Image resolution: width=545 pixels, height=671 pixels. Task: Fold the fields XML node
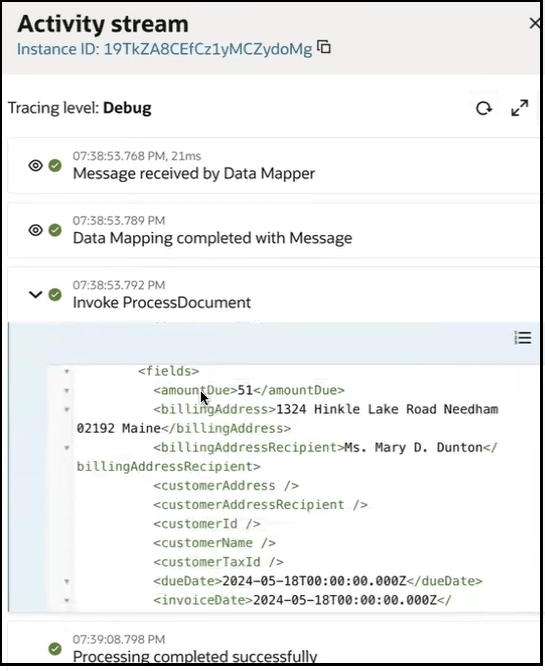point(67,371)
